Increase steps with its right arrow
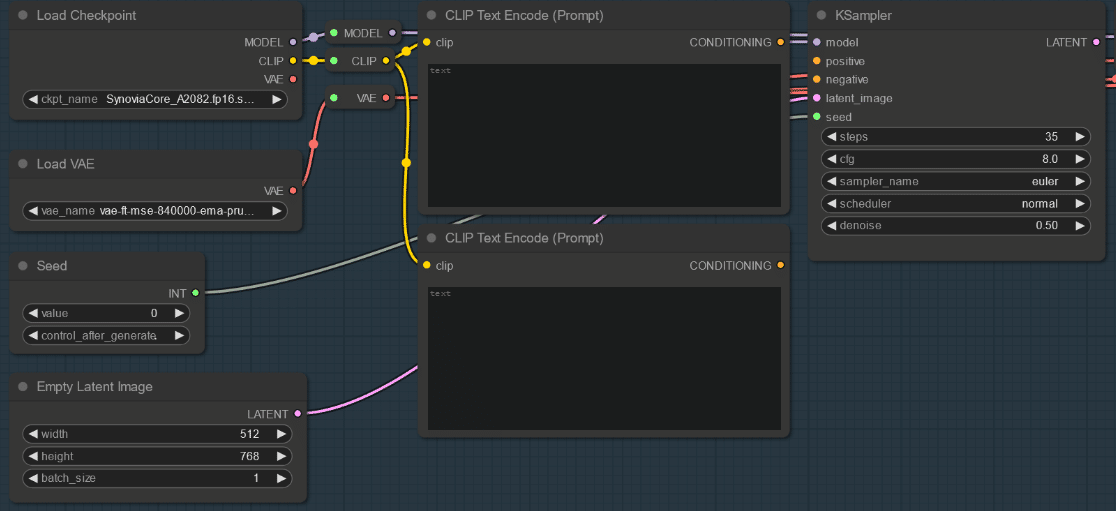The height and width of the screenshot is (511, 1116). pos(1080,137)
